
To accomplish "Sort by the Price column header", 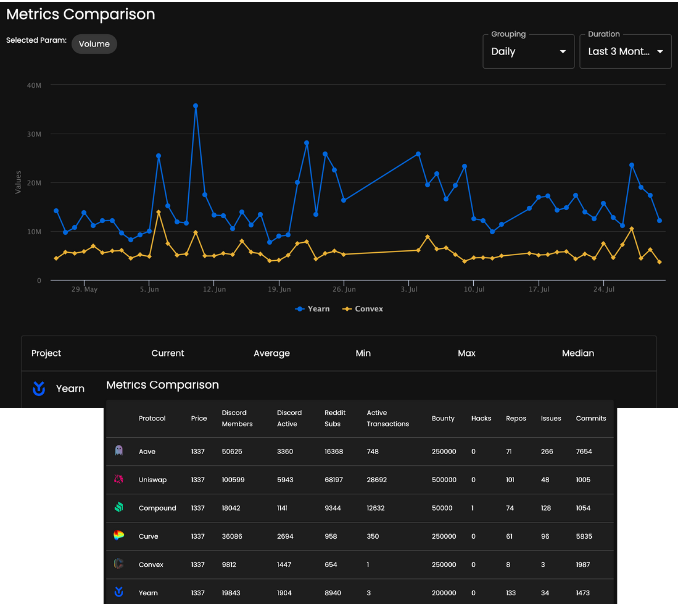I will pyautogui.click(x=198, y=418).
